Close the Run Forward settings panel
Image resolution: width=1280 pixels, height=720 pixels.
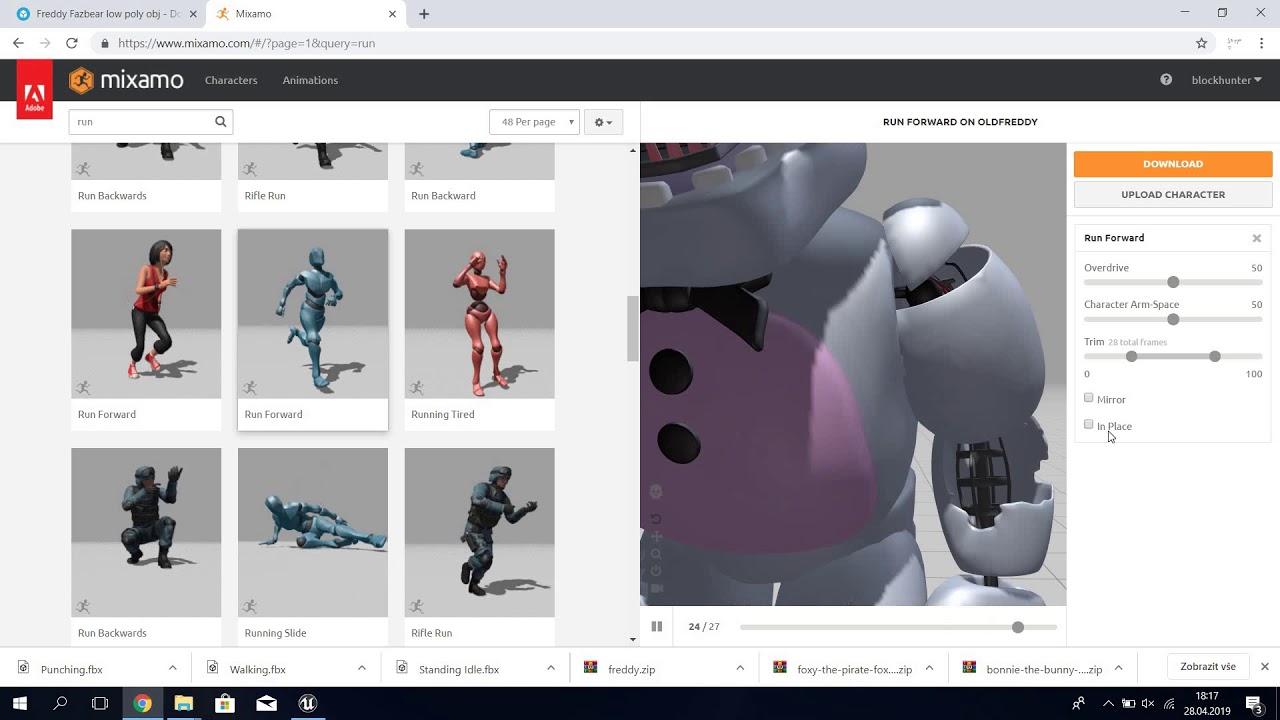[1257, 238]
